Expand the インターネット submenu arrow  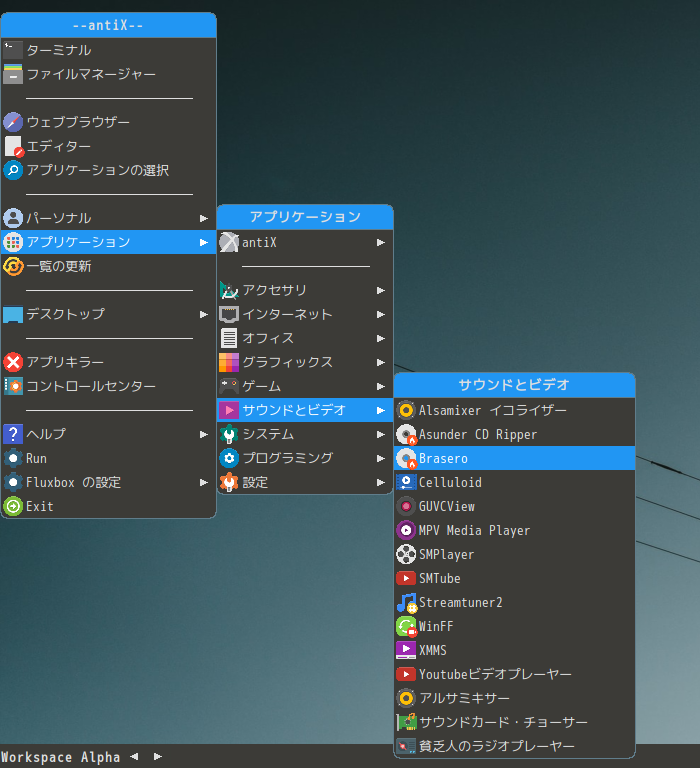click(x=381, y=314)
